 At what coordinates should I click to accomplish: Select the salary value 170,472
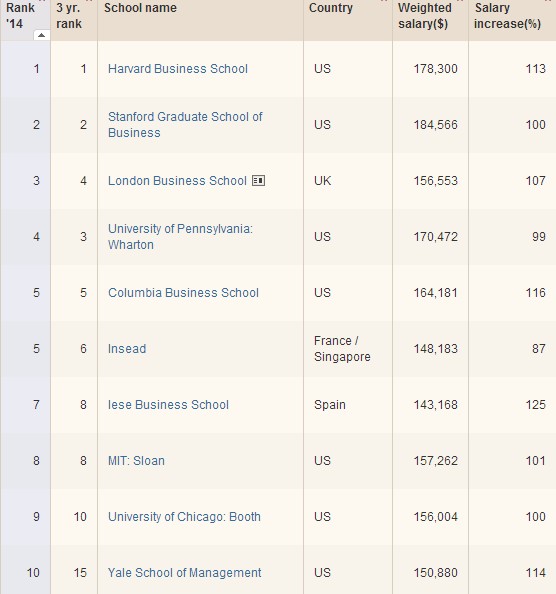[x=435, y=237]
